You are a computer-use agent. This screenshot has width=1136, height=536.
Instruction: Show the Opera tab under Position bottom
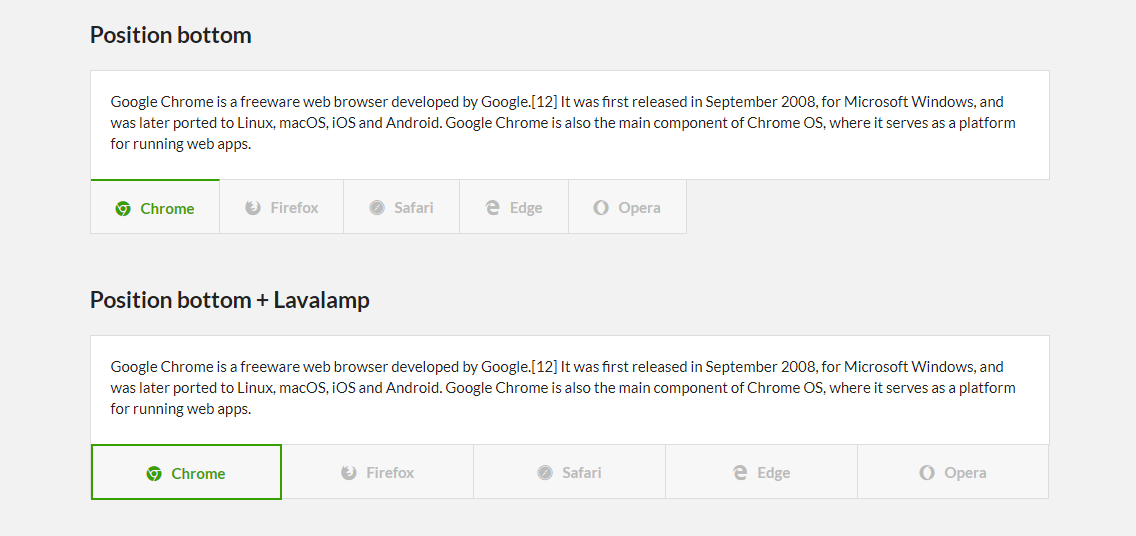coord(628,208)
